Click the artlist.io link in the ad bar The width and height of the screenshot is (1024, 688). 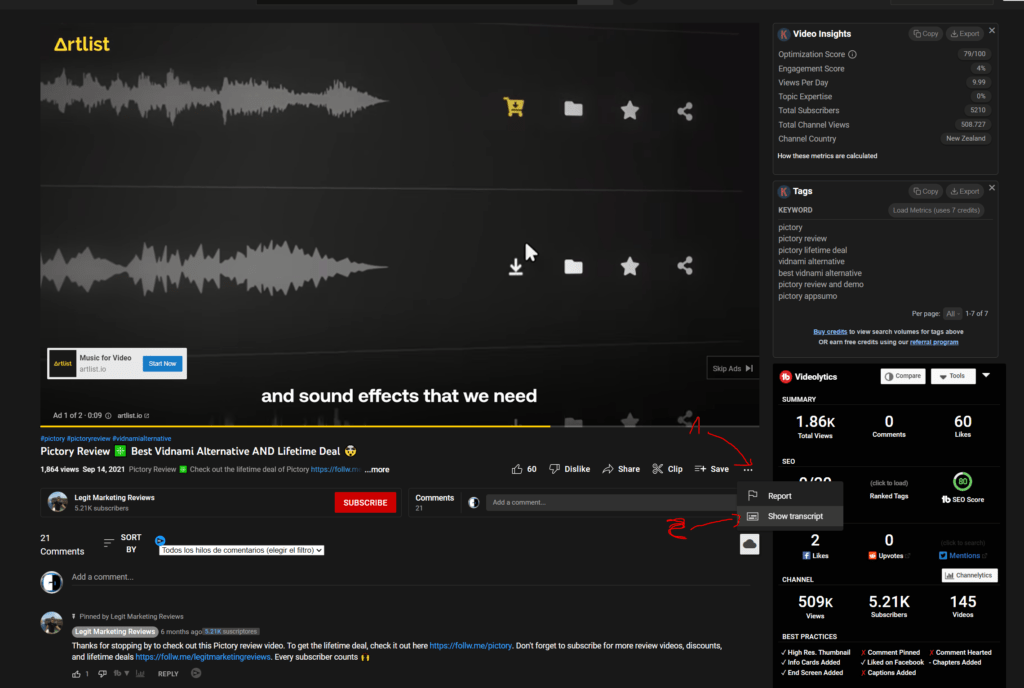pos(133,416)
